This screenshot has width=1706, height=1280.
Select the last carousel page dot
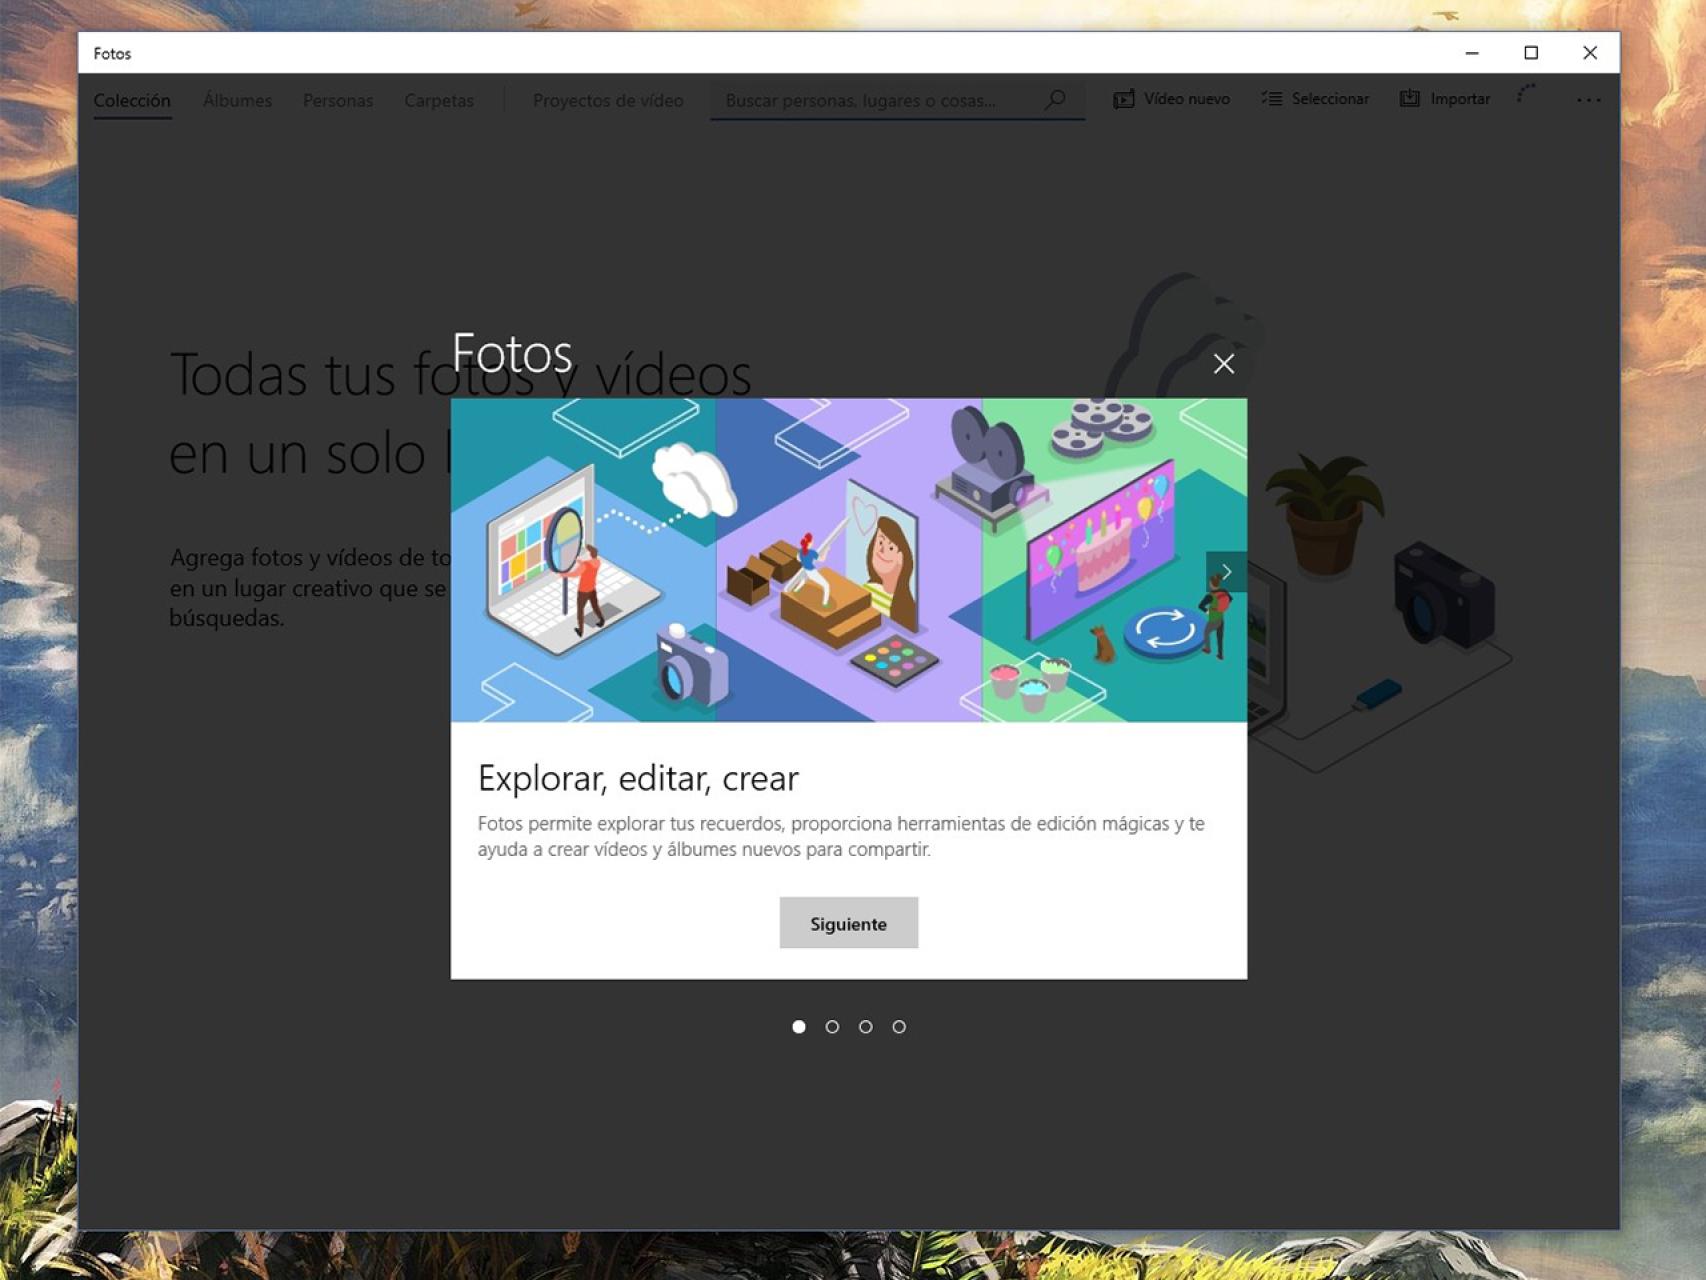click(x=900, y=1026)
